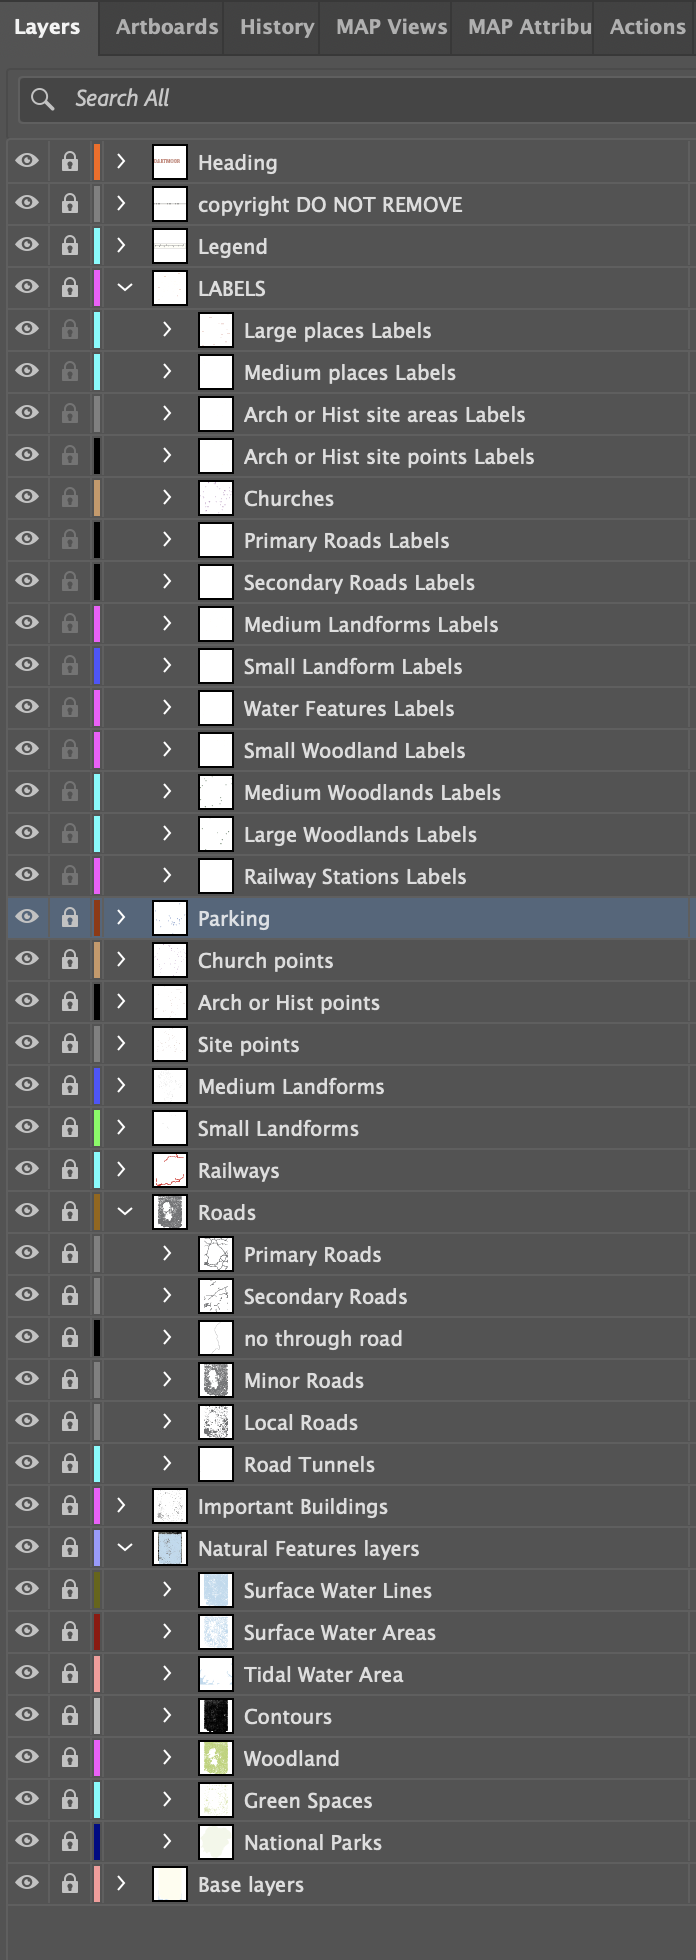Click the lock icon on Site points
Viewport: 696px width, 1960px height.
[x=70, y=1044]
